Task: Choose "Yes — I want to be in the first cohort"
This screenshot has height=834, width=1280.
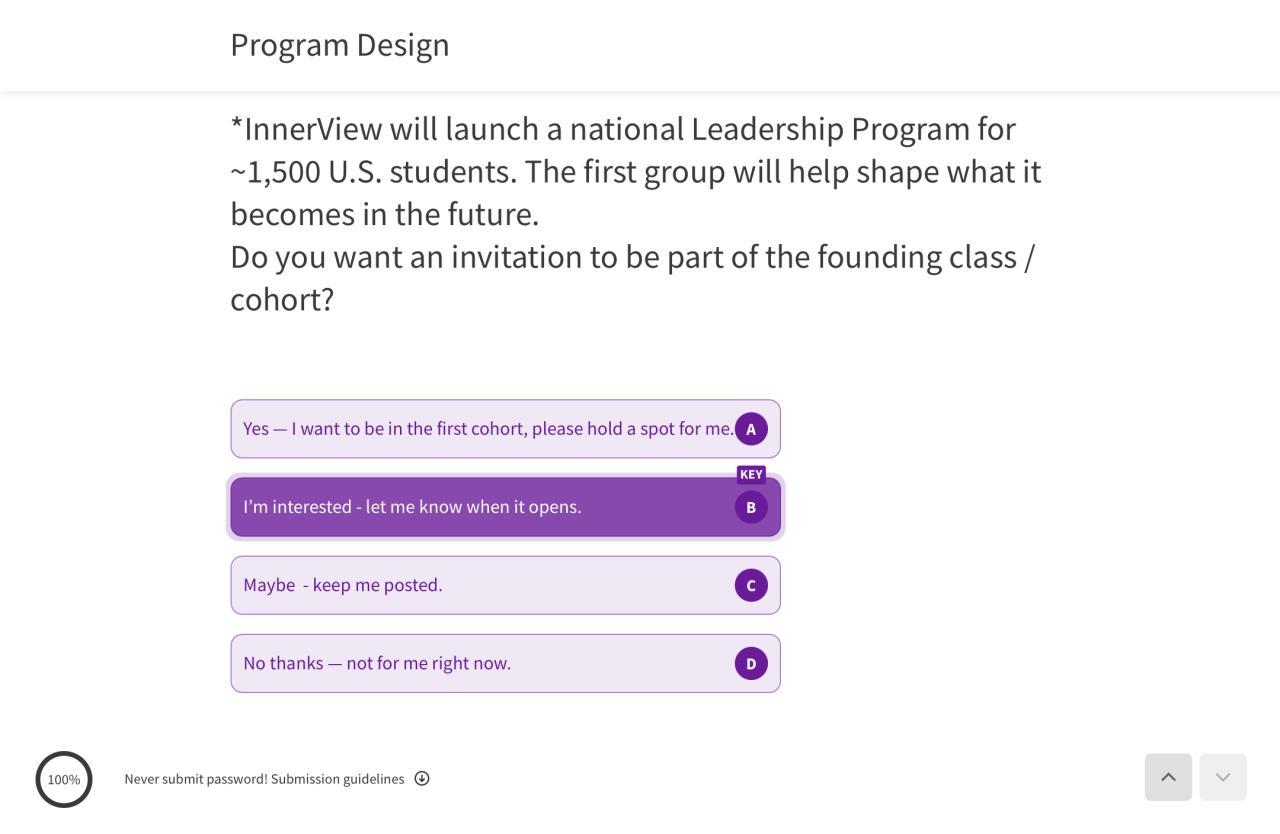Action: click(x=487, y=429)
